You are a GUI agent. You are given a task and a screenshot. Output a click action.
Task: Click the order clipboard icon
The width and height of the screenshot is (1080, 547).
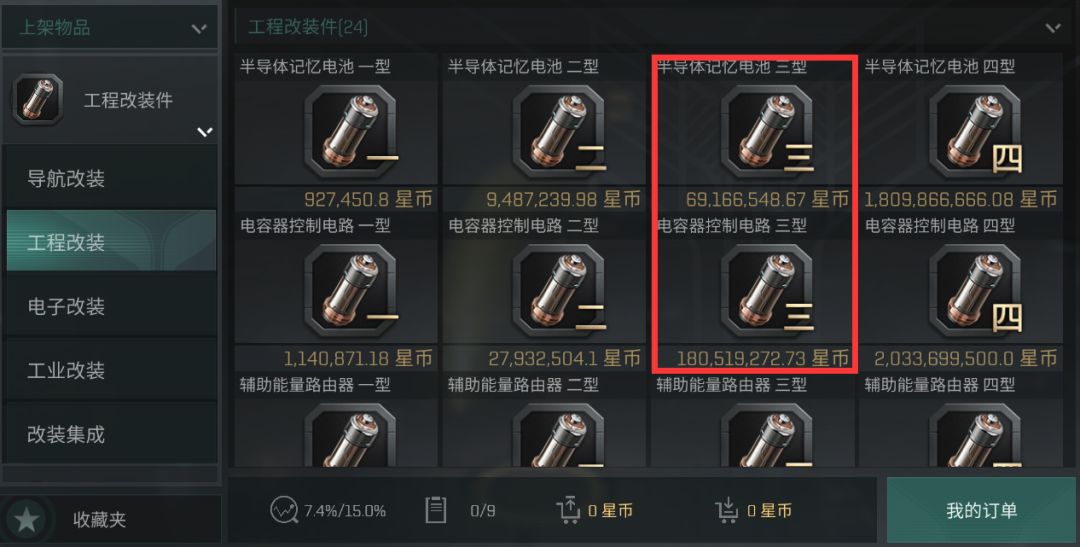tap(435, 510)
